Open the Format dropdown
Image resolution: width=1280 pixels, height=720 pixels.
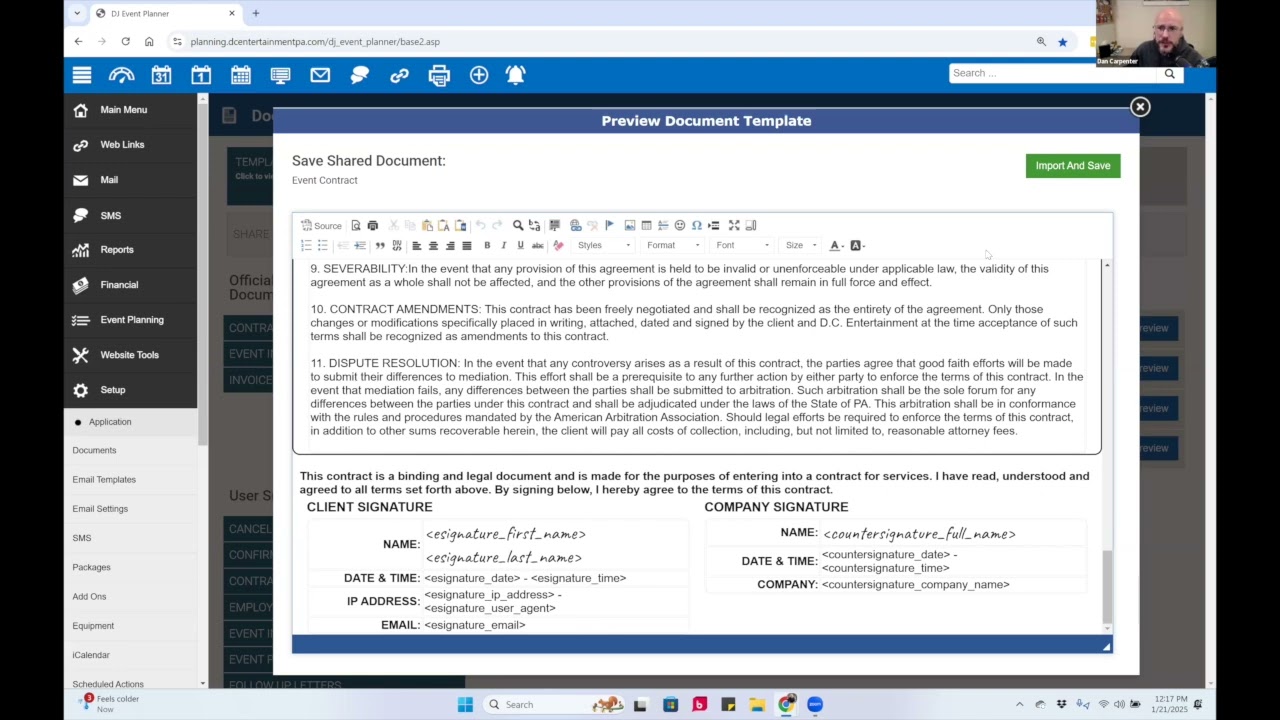pyautogui.click(x=673, y=246)
